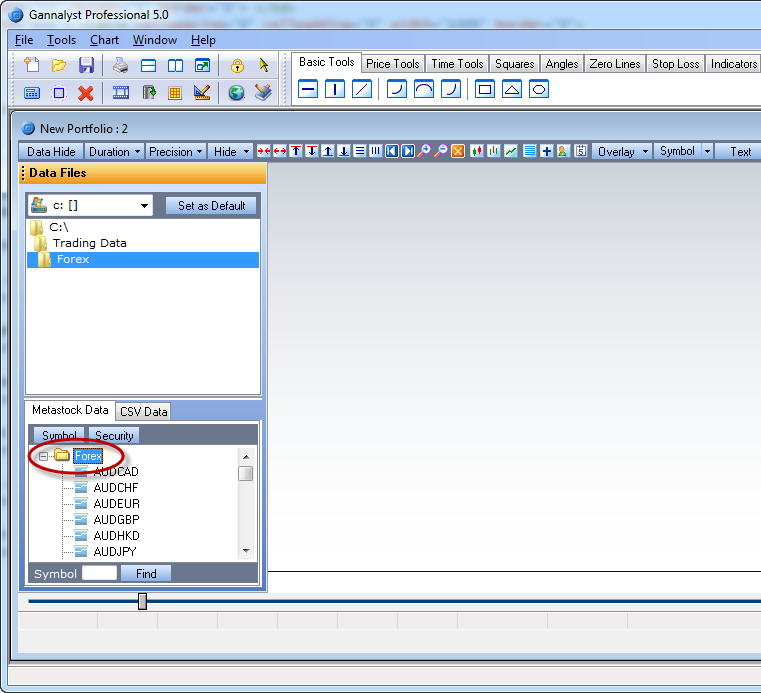Click the yellow grid square icon
This screenshot has height=693, width=761.
[x=175, y=93]
